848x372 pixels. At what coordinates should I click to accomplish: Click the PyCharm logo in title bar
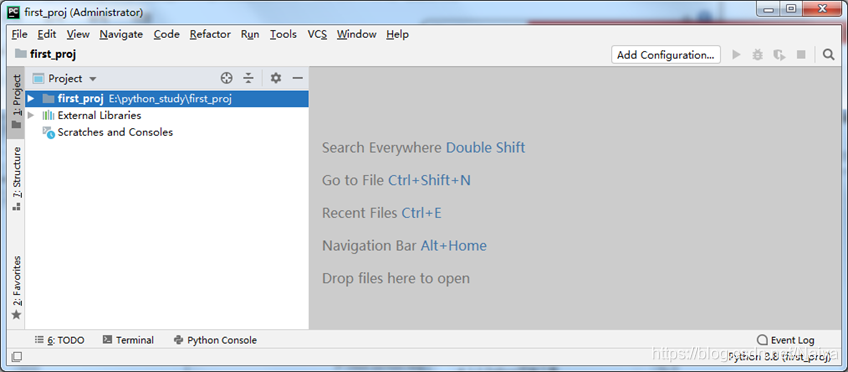(x=14, y=11)
